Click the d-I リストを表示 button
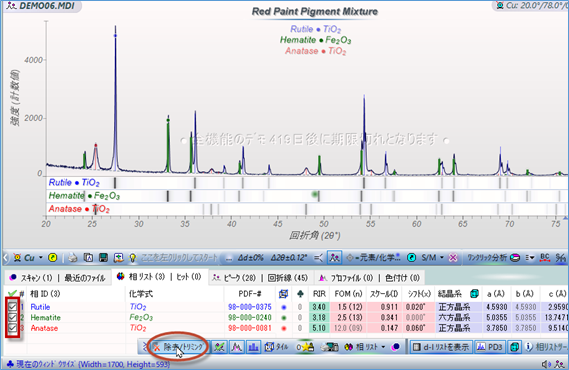This screenshot has width=569, height=370. click(x=441, y=347)
